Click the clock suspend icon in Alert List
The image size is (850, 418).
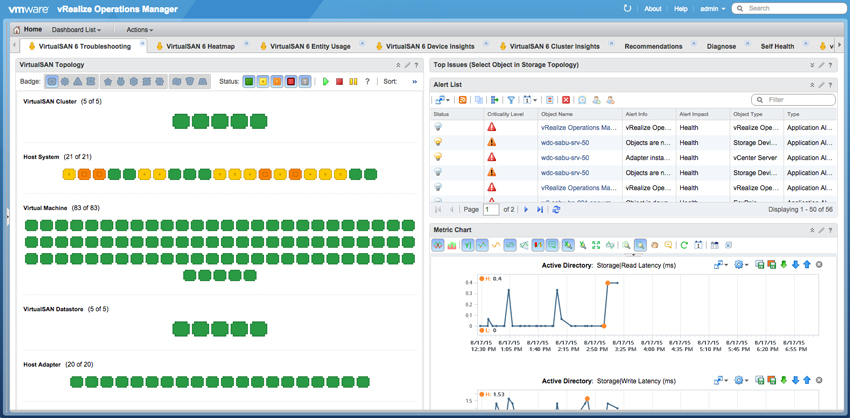coord(582,100)
